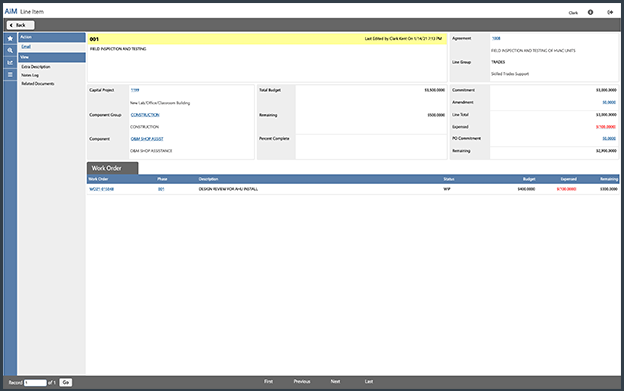Click the Action section header
This screenshot has width=624, height=391.
pyautogui.click(x=52, y=37)
